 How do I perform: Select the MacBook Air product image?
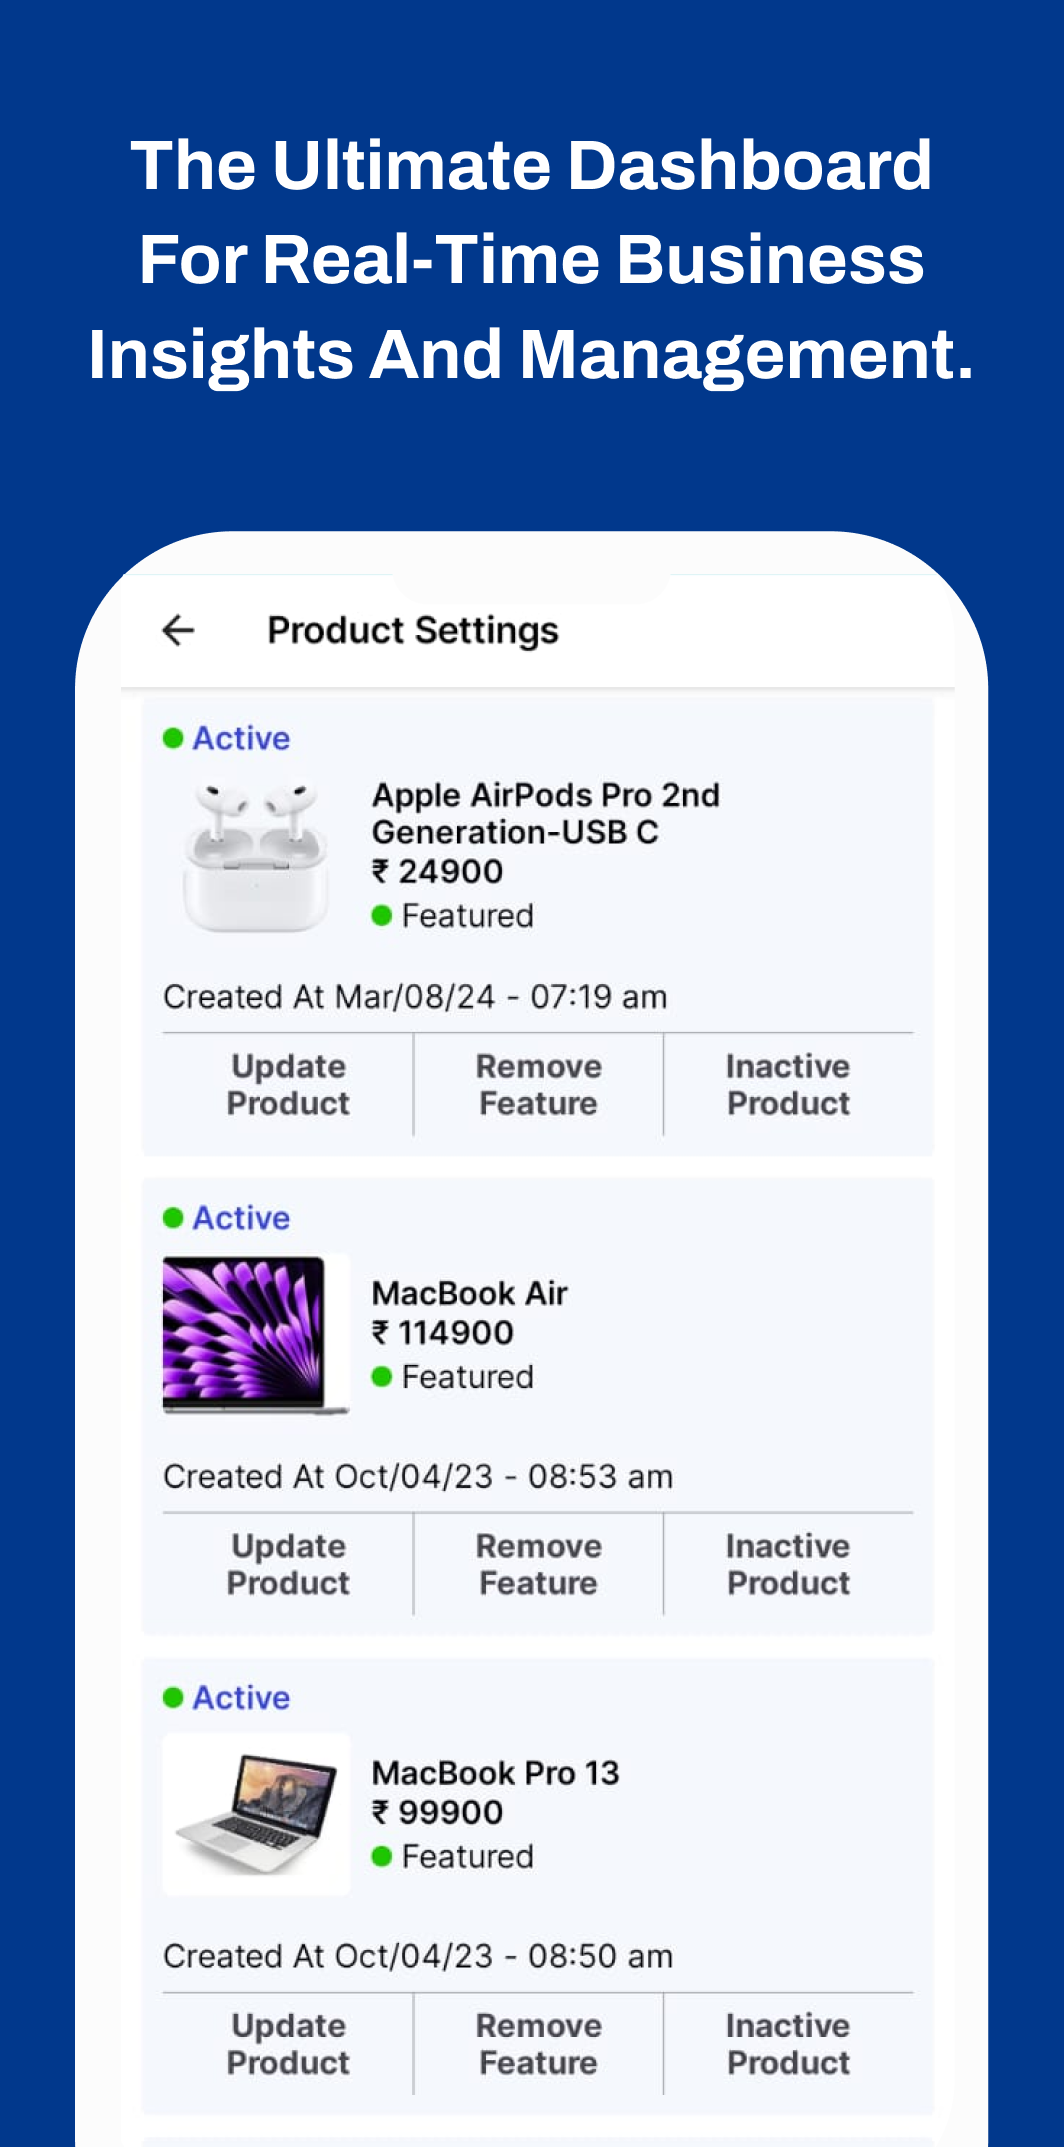[x=254, y=1332]
